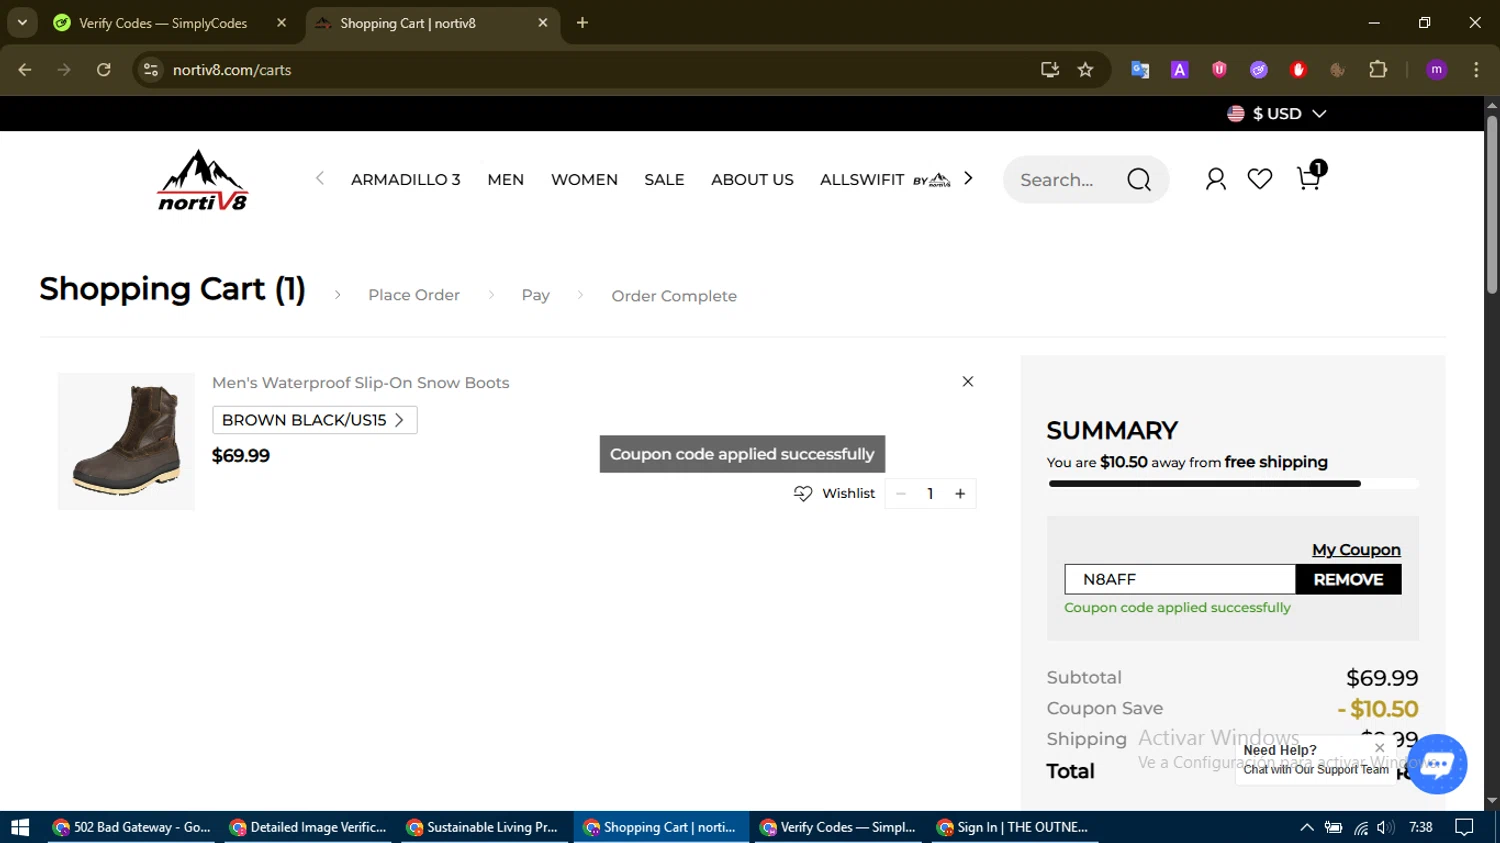
Task: Switch to Sustainable Living taskbar window
Action: (485, 827)
